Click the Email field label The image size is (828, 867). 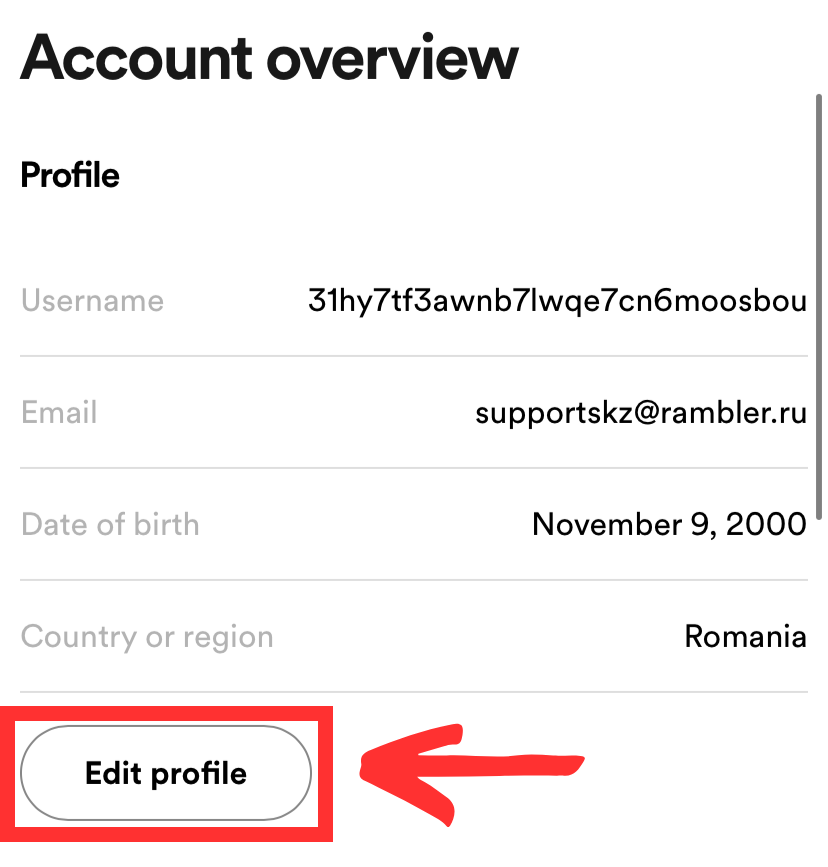59,413
